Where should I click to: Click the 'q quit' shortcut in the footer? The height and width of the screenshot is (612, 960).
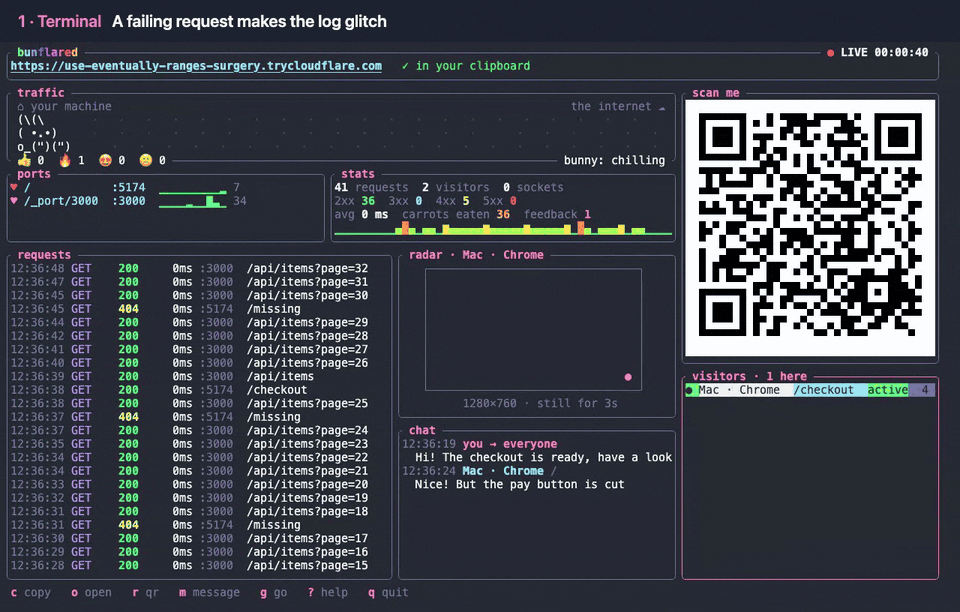pyautogui.click(x=388, y=592)
